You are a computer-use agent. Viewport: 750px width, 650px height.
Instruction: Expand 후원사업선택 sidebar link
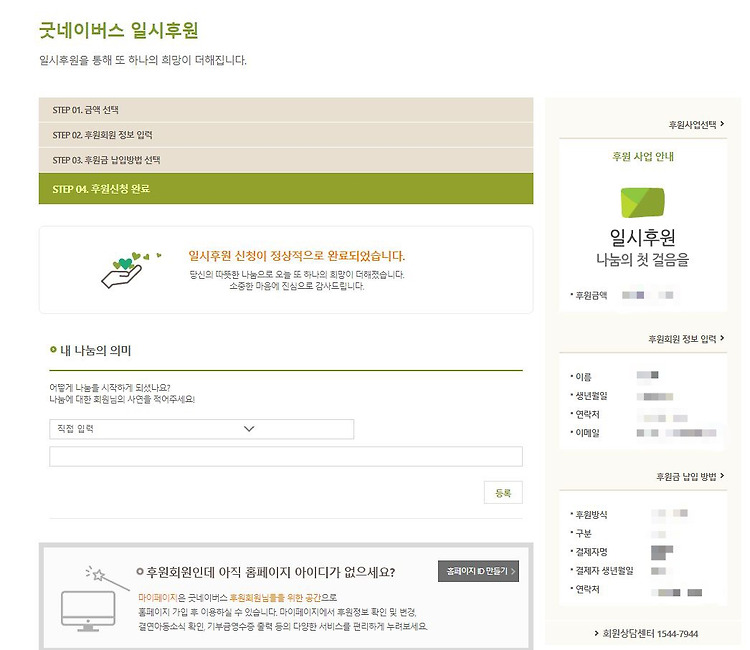click(x=696, y=124)
